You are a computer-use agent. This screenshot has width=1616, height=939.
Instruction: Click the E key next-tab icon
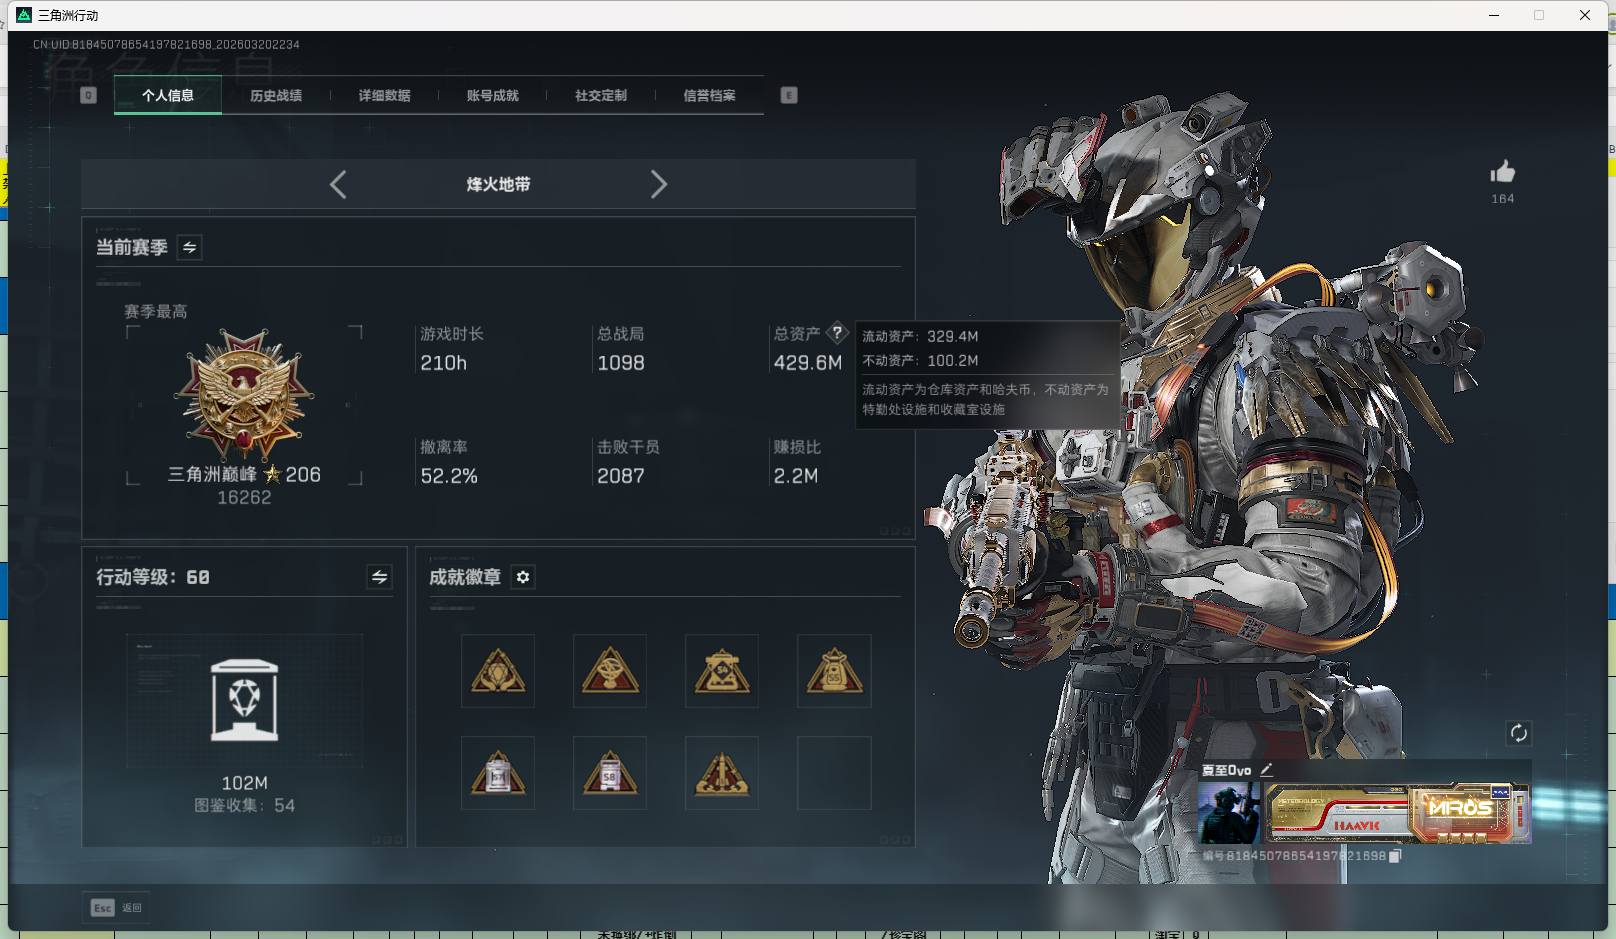(x=789, y=95)
